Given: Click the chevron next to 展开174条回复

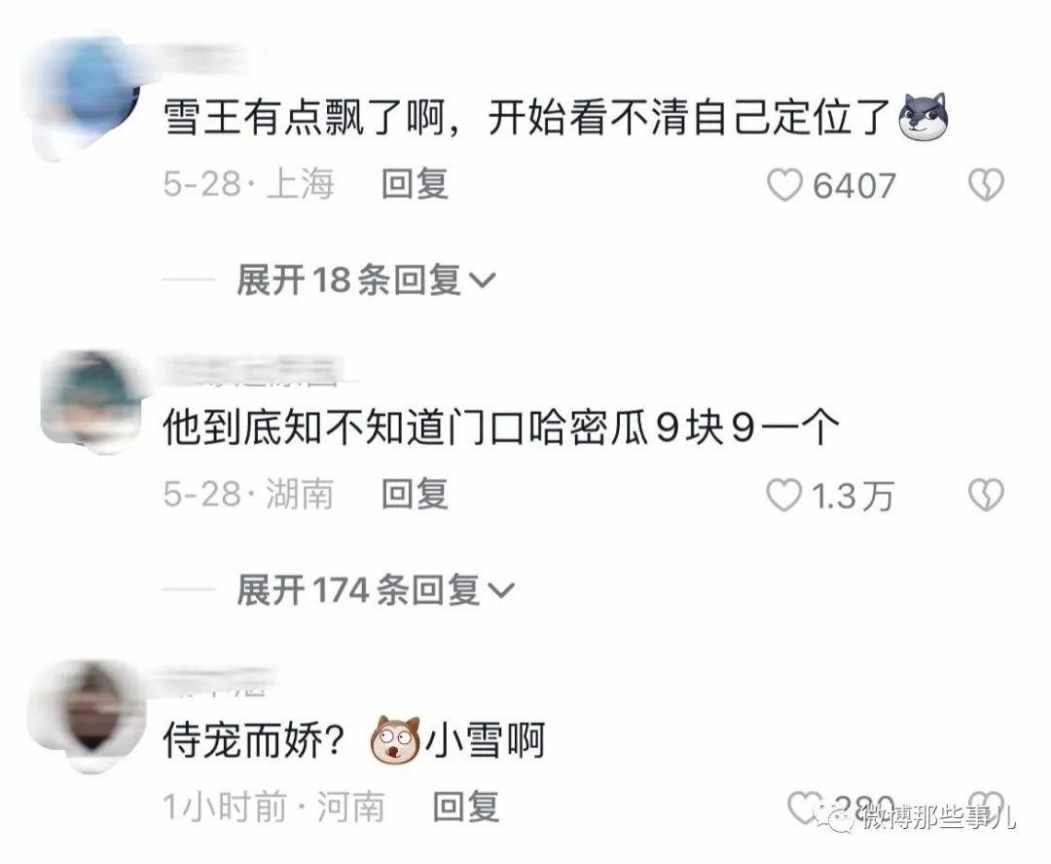Looking at the screenshot, I should 502,591.
